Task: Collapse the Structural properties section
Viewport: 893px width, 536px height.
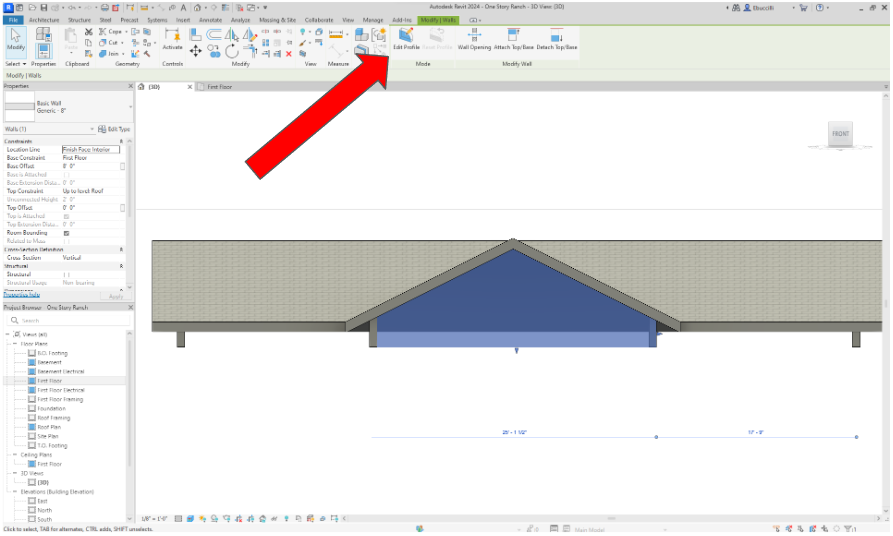Action: click(121, 266)
